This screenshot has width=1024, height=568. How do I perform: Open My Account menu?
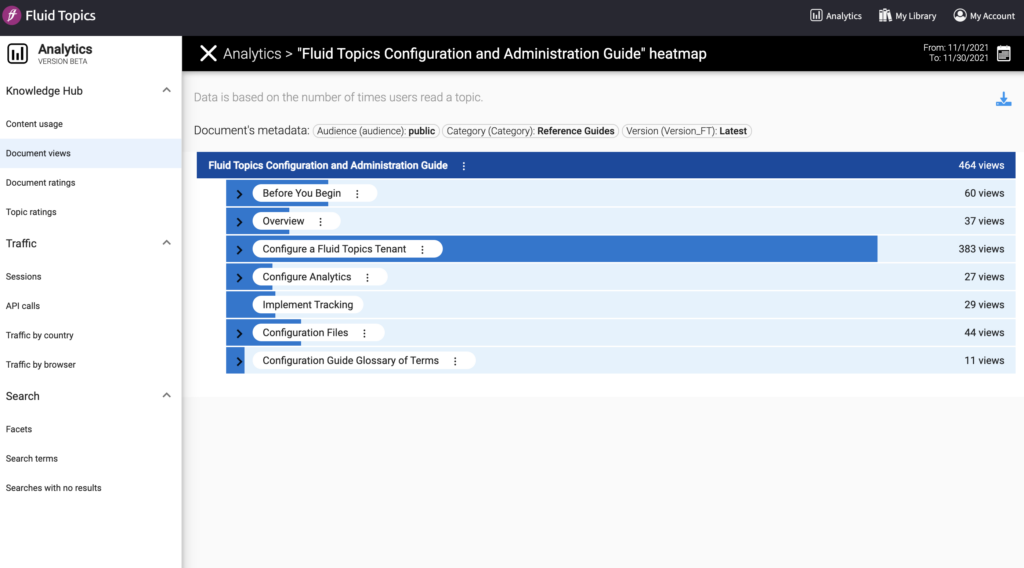pyautogui.click(x=983, y=16)
